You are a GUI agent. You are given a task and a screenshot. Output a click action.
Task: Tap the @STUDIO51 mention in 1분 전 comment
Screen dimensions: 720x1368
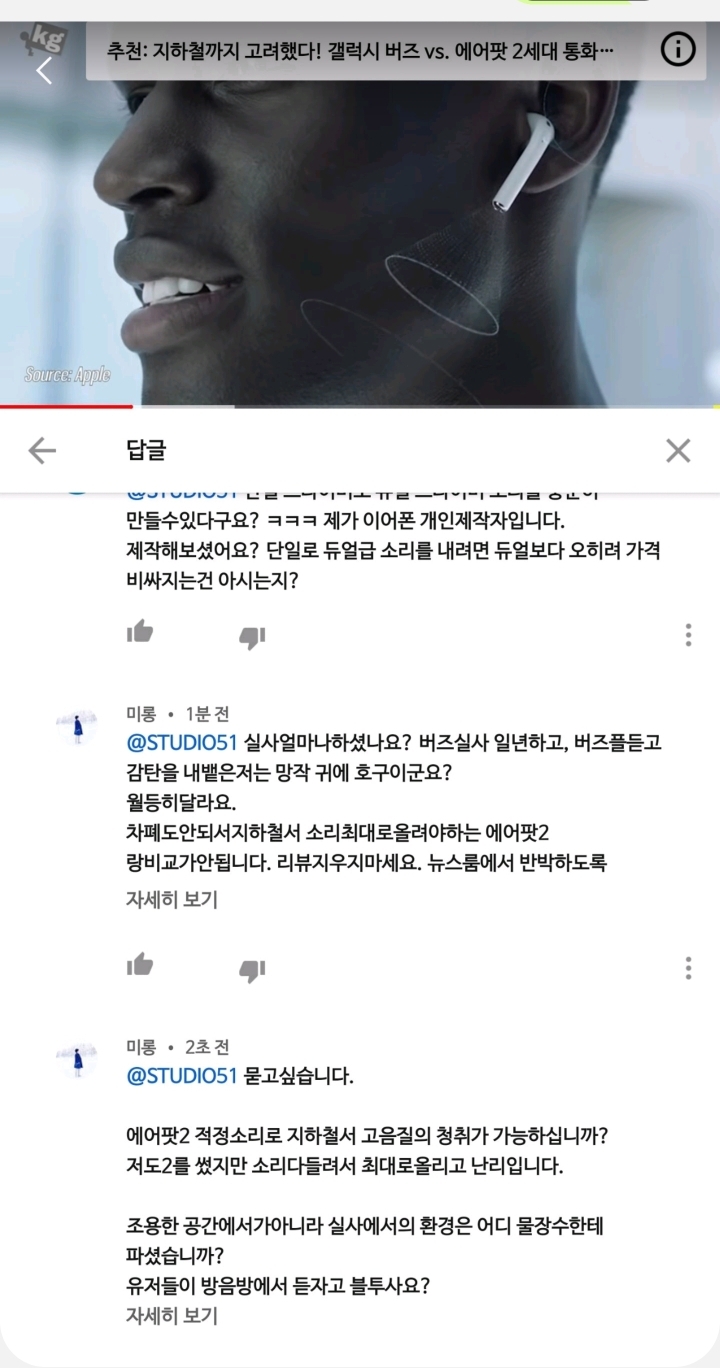point(181,743)
